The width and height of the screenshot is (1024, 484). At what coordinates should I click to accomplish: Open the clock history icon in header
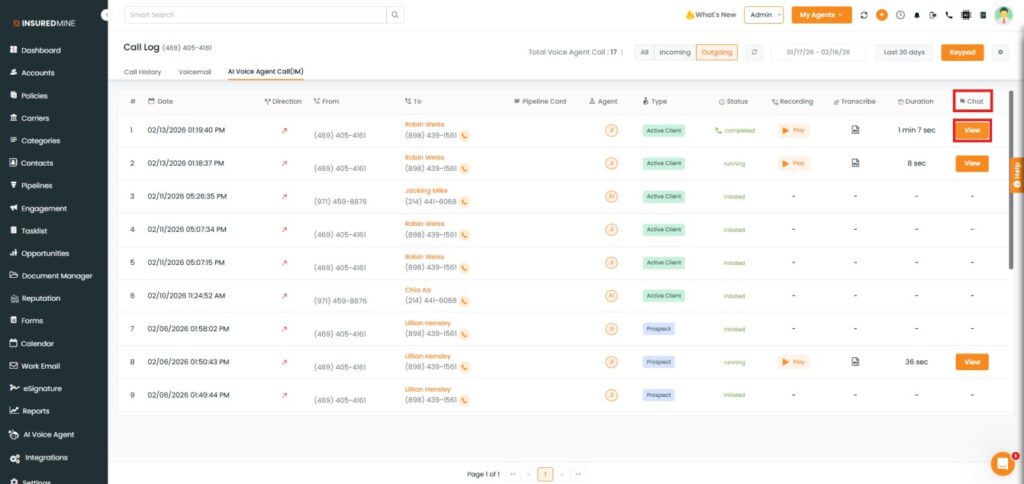pos(900,15)
